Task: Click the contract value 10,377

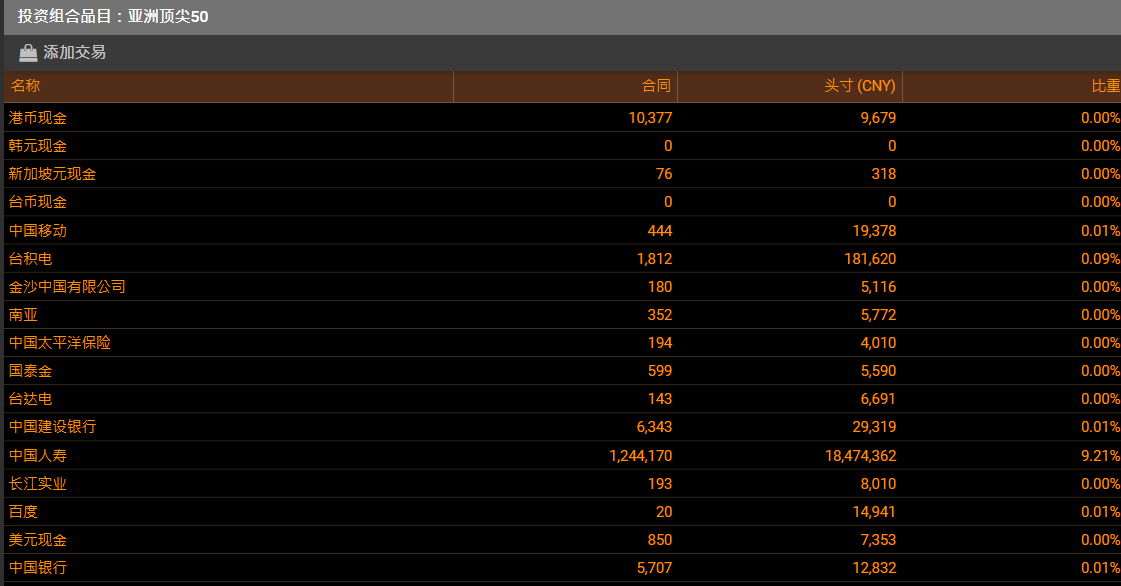Action: (651, 118)
